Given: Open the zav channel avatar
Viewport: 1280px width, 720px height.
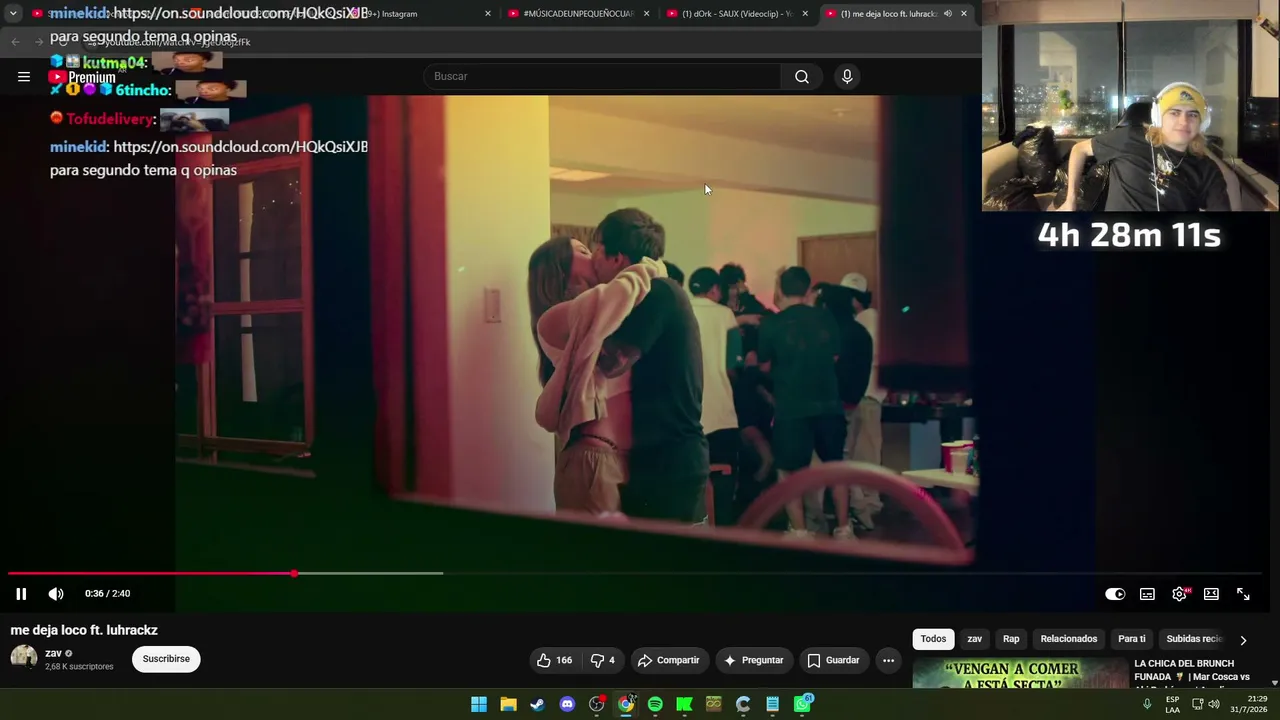Looking at the screenshot, I should click(x=23, y=659).
